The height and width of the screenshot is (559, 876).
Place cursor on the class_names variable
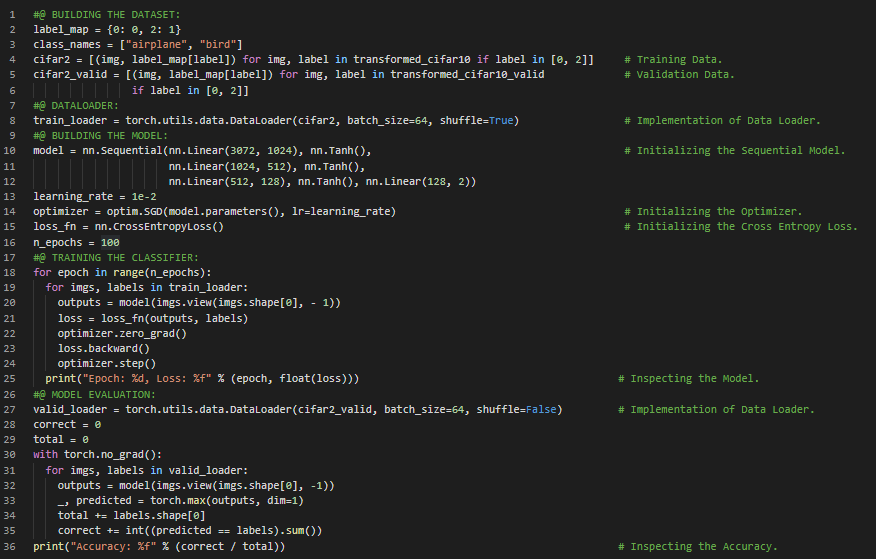point(67,45)
